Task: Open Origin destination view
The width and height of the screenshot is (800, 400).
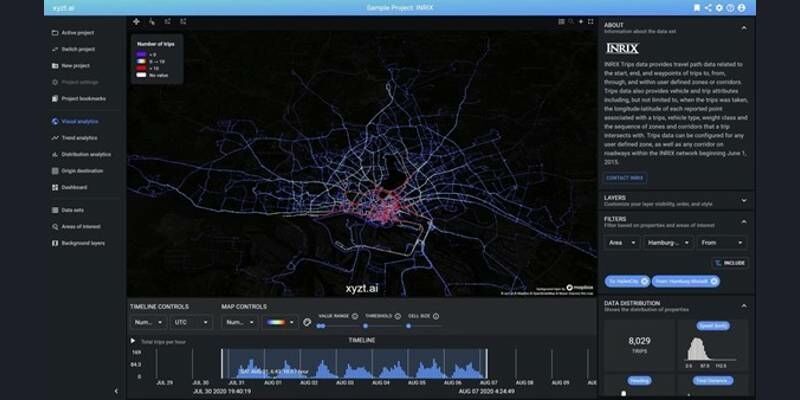Action: (84, 171)
